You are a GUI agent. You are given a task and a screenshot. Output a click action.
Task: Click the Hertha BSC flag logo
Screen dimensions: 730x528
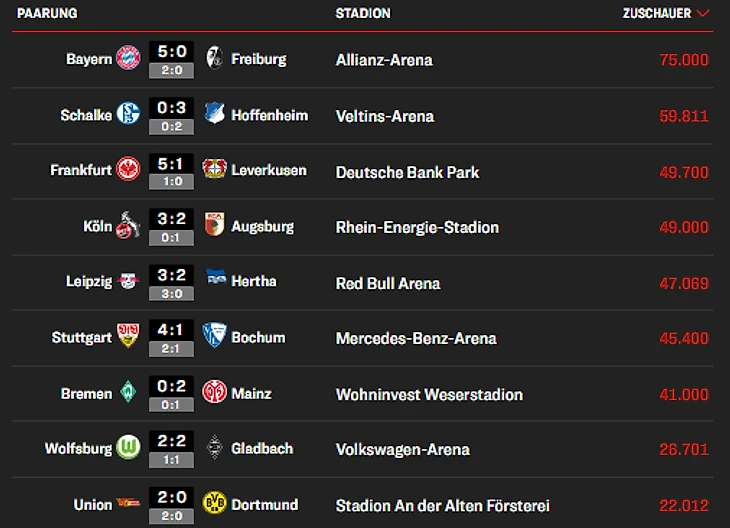click(215, 281)
